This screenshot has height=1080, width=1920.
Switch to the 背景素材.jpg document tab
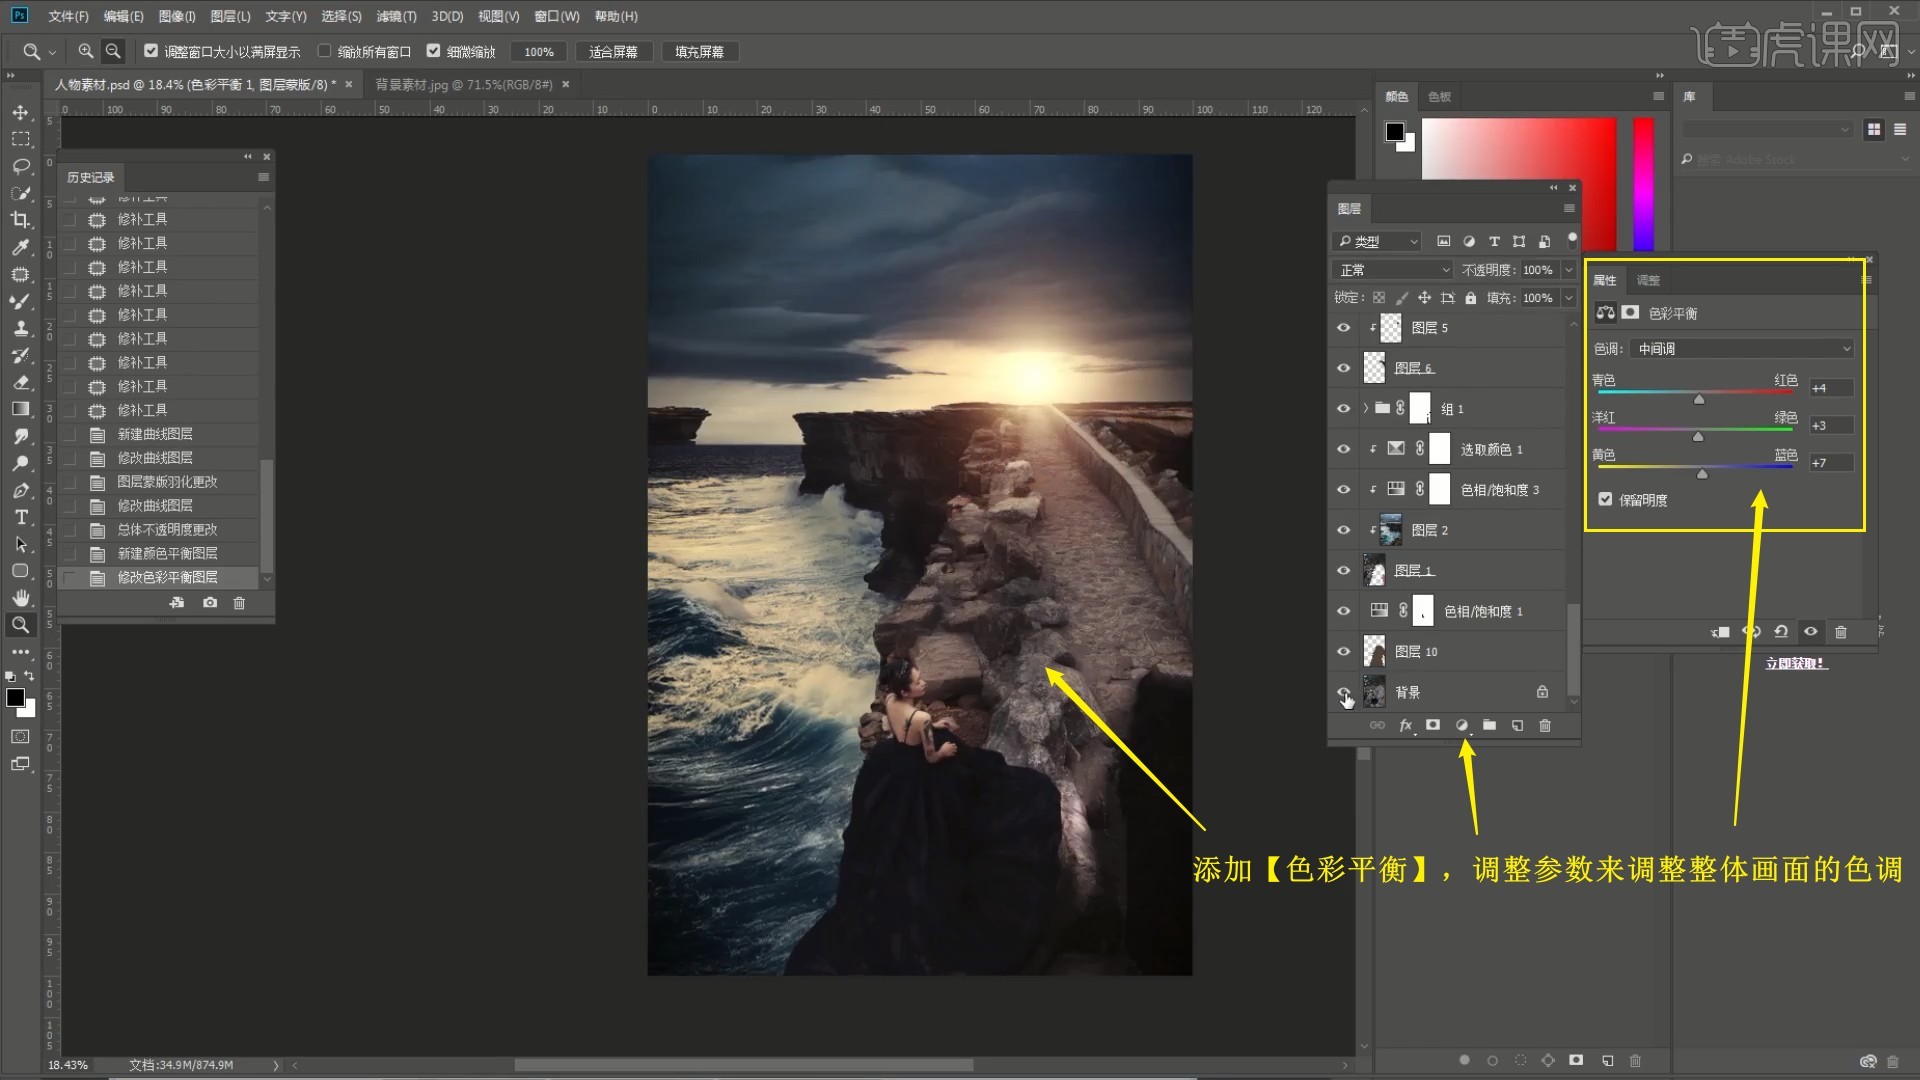[x=463, y=85]
